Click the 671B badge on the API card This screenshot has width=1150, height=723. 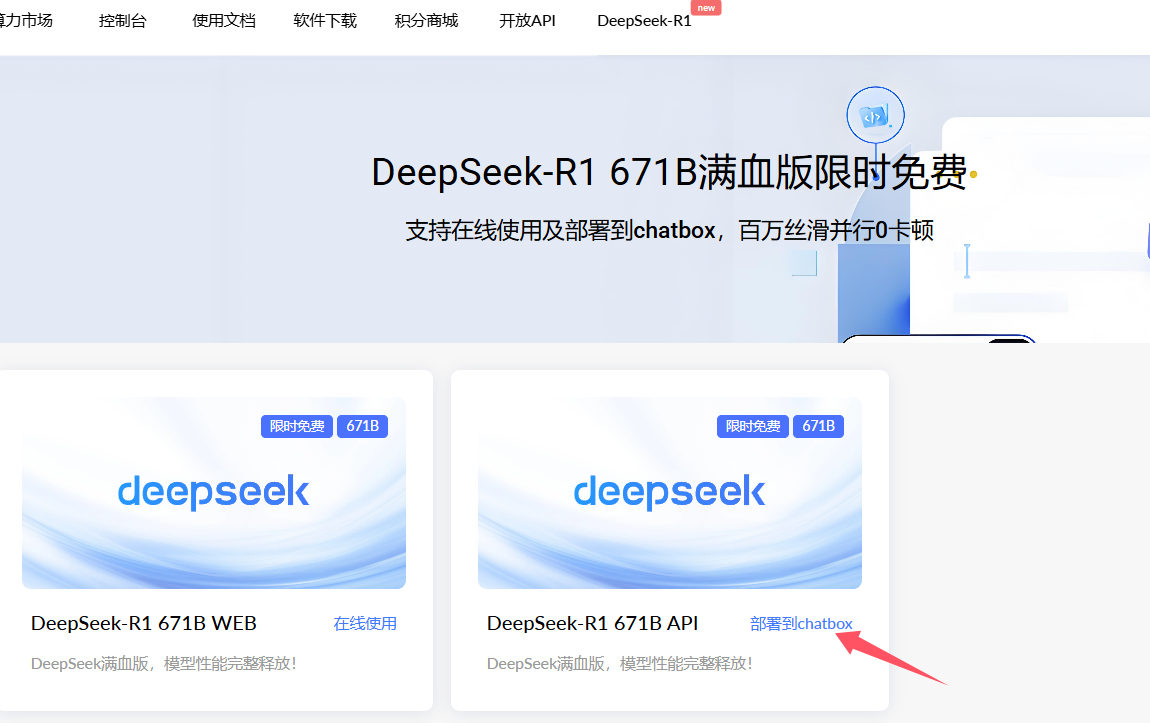point(818,426)
